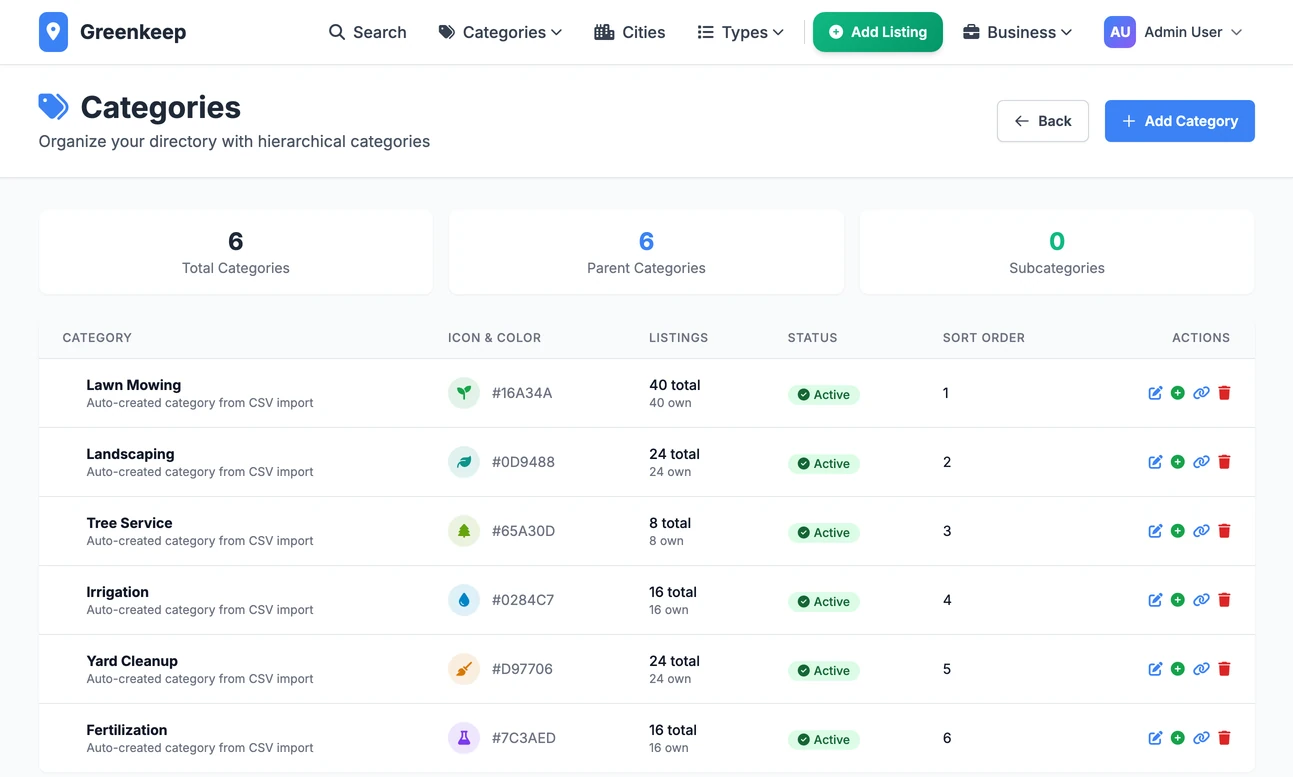The height and width of the screenshot is (777, 1293).
Task: Delete the Fertilization category
Action: 1224,738
